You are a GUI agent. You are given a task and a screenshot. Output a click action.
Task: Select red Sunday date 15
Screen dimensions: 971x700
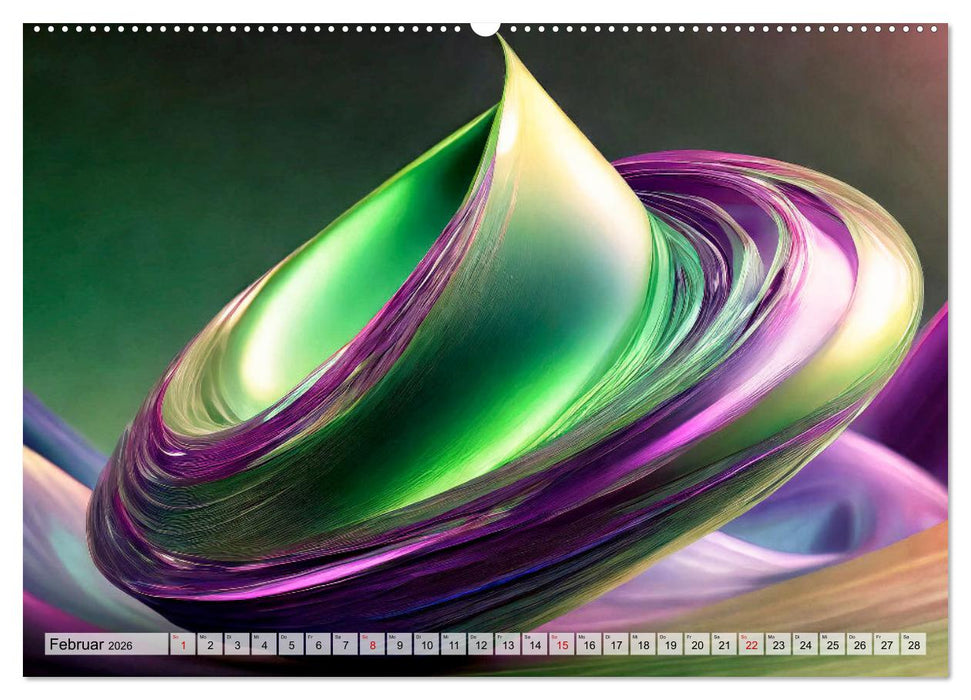562,645
